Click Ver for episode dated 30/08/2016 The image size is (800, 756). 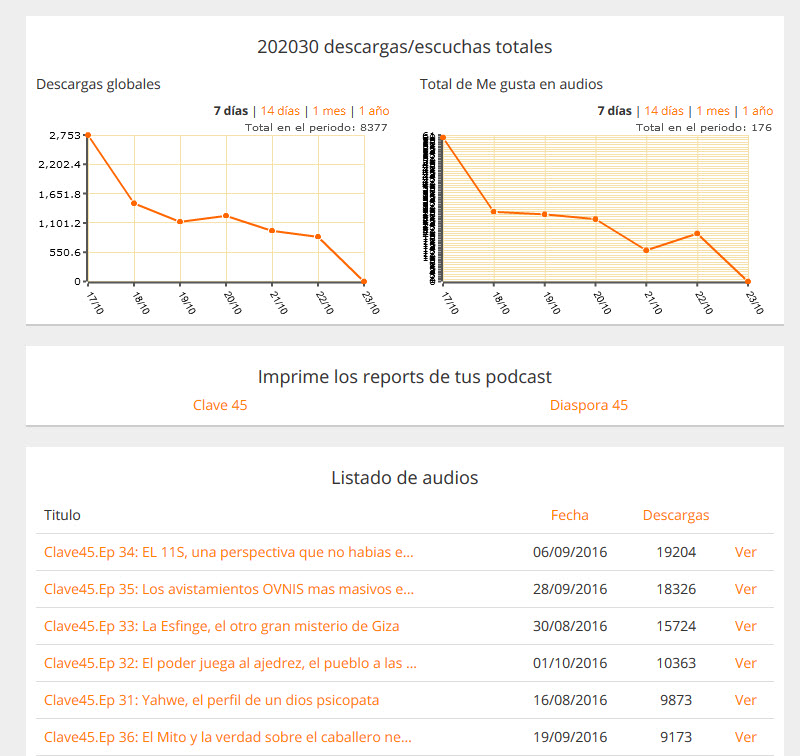pyautogui.click(x=745, y=626)
